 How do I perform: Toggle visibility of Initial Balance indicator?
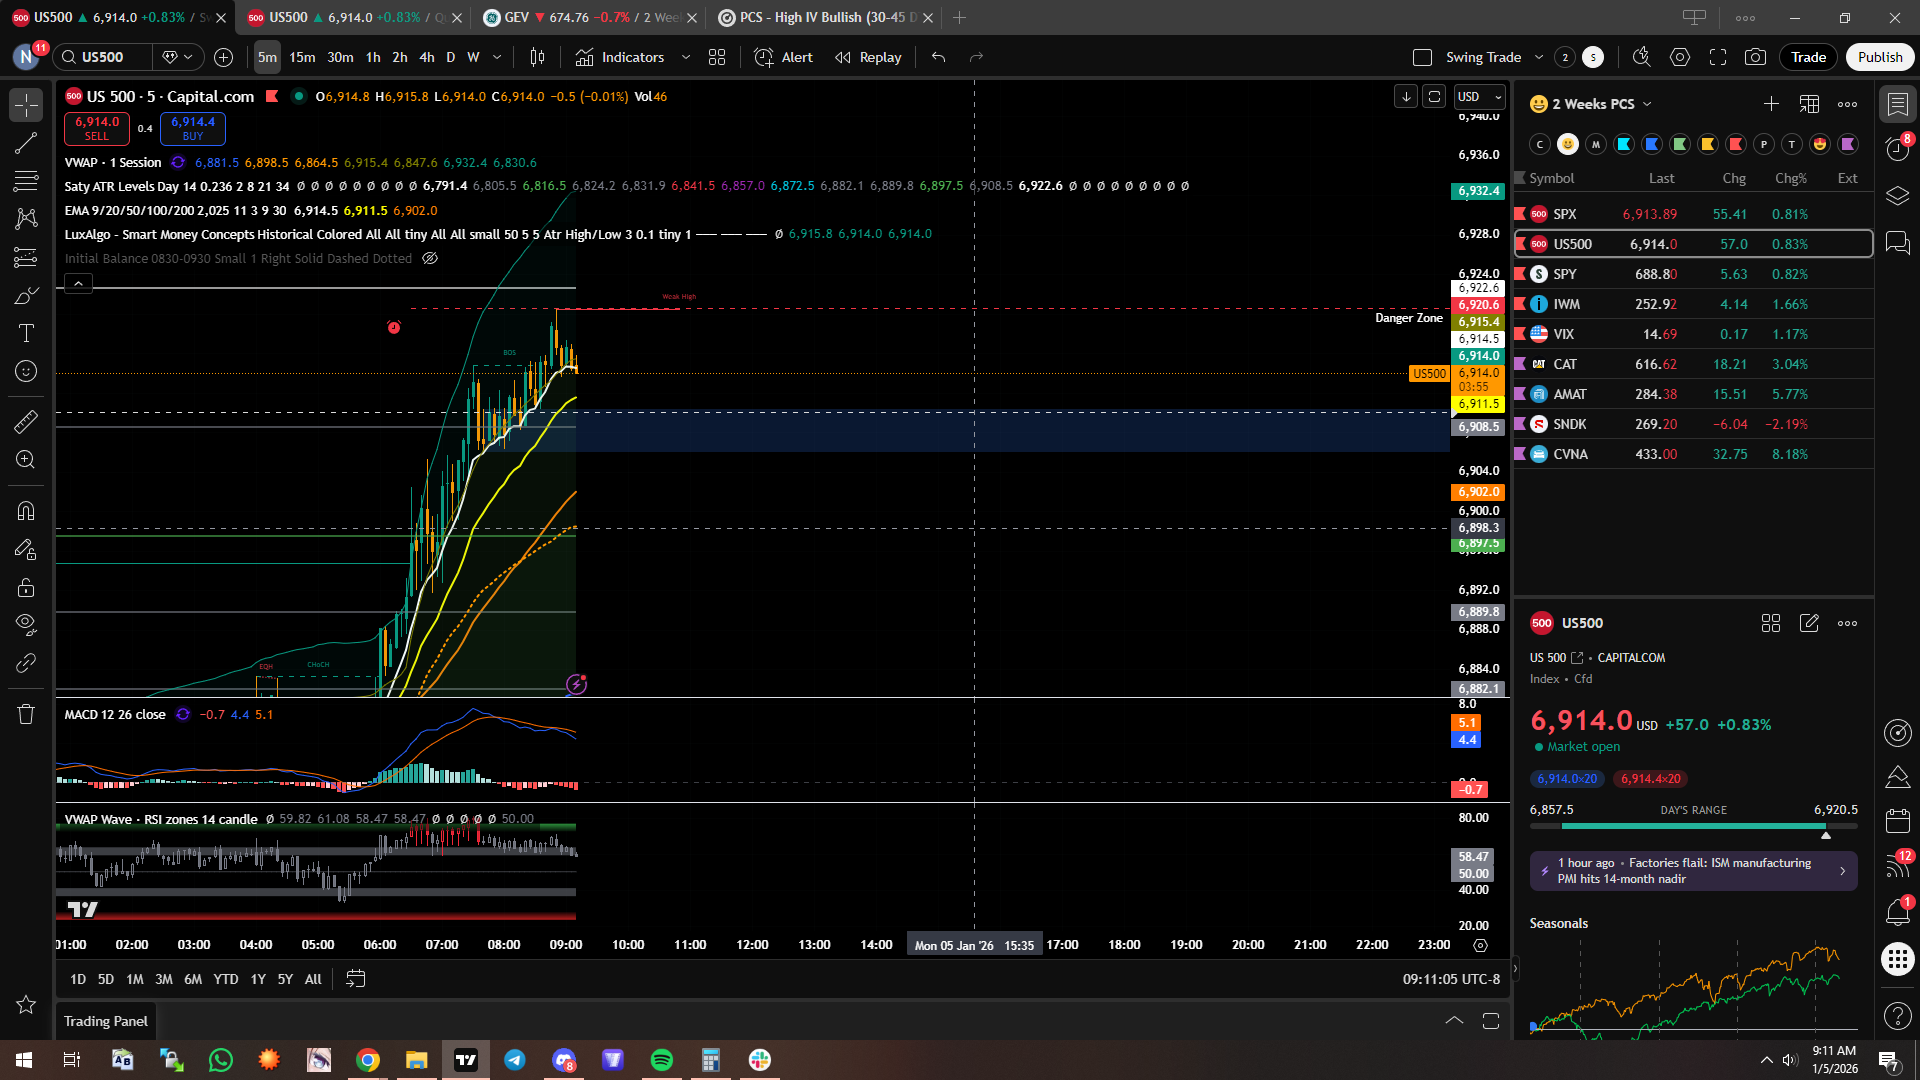coord(430,258)
